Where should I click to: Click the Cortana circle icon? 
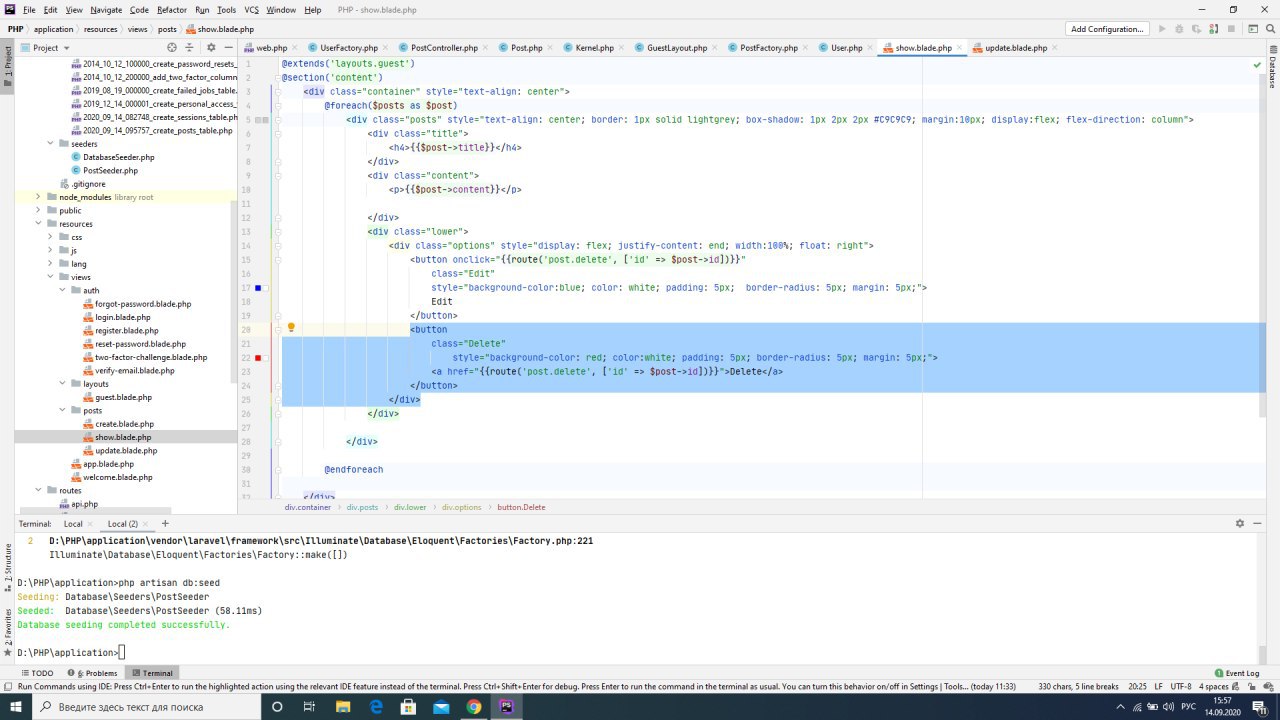pyautogui.click(x=278, y=706)
